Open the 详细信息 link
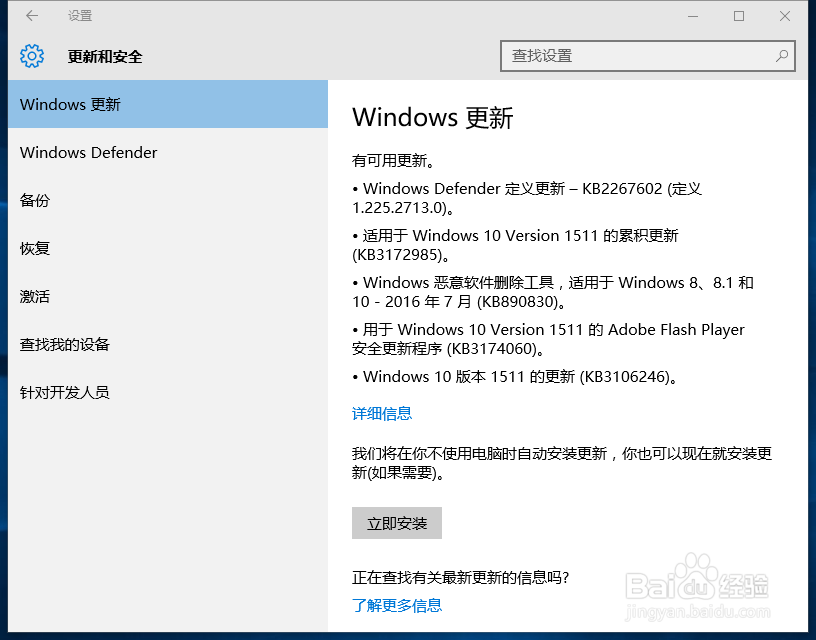Screen dimensions: 816x640 [382, 414]
